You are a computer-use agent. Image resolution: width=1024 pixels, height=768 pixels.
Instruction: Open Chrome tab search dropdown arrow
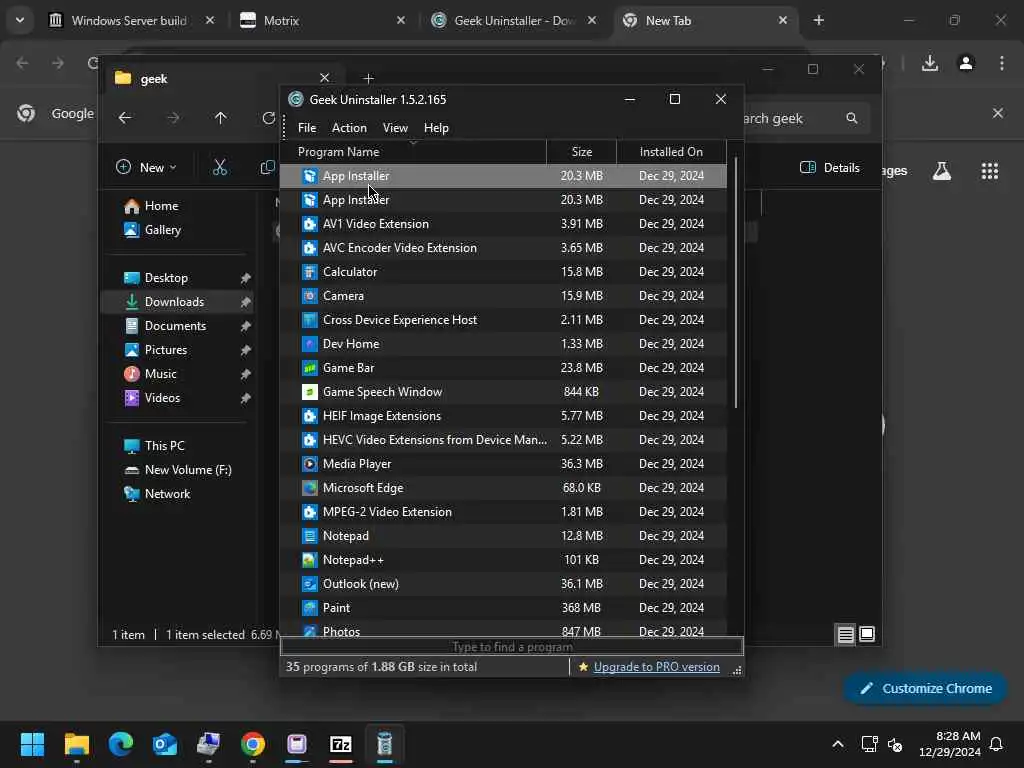[x=20, y=20]
